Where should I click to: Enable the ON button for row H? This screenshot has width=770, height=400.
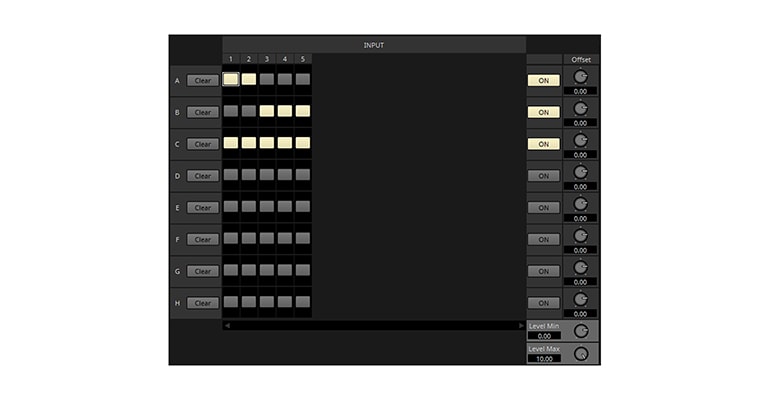[543, 303]
